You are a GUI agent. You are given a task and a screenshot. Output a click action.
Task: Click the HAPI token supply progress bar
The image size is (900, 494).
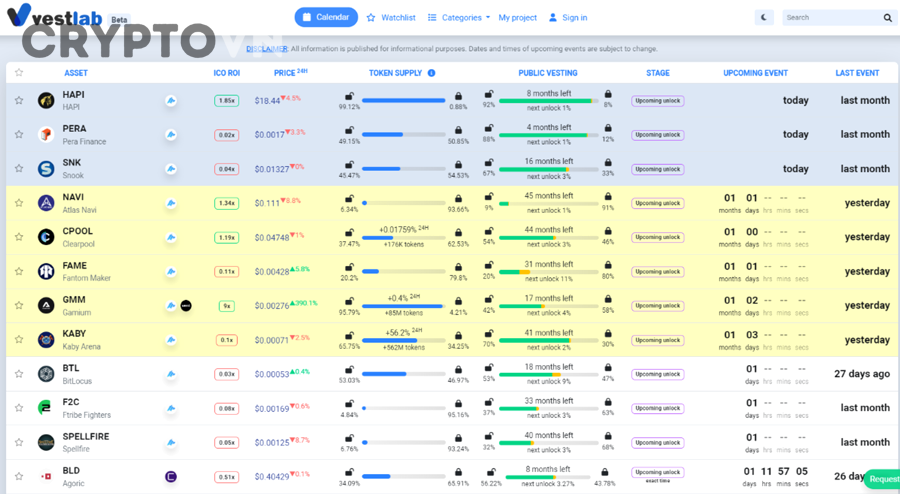pos(404,100)
